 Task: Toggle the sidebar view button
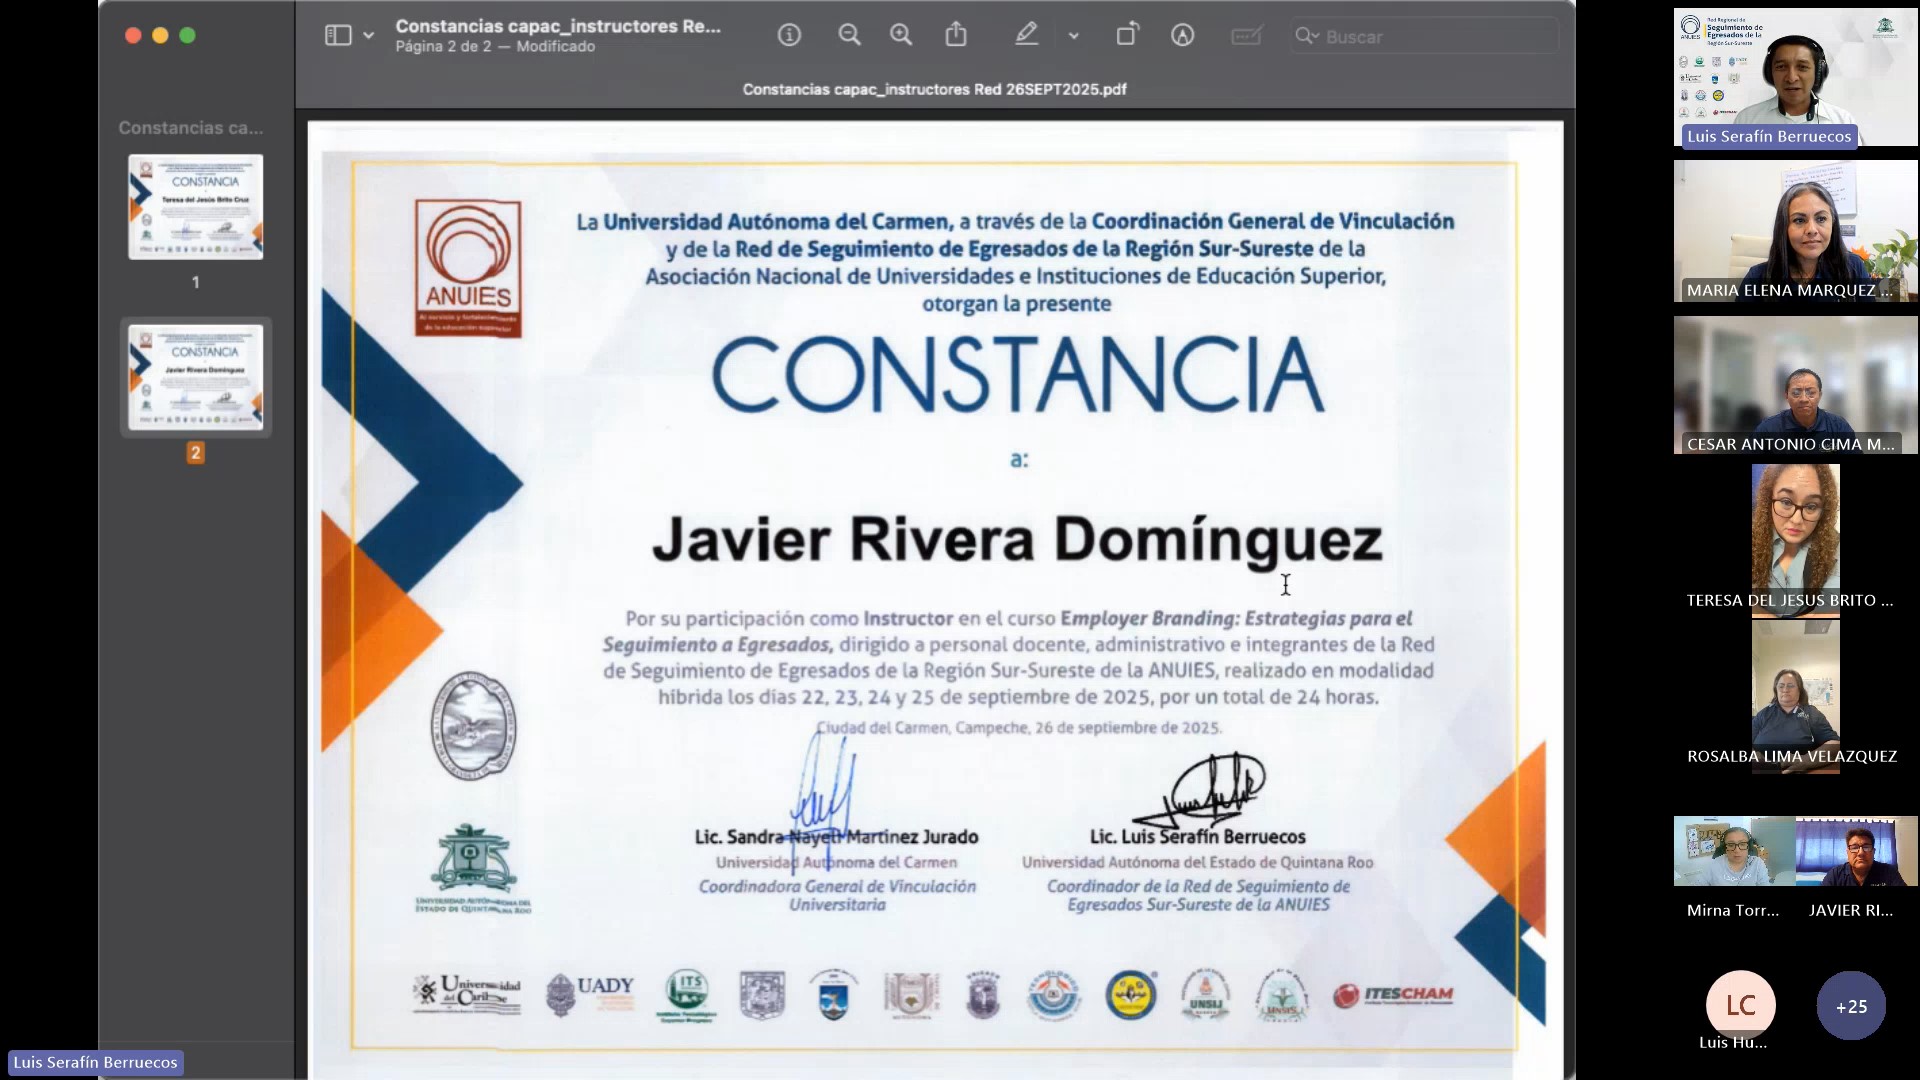(x=338, y=36)
